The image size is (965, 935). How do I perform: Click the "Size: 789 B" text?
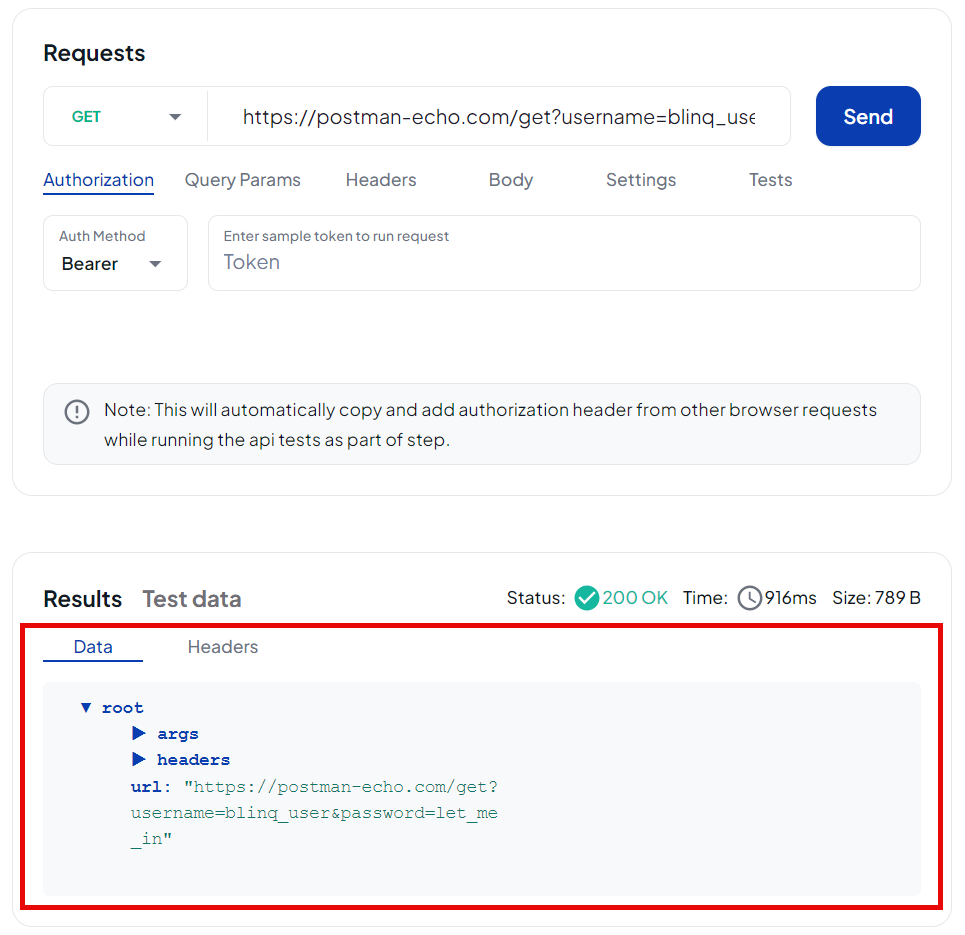pos(876,598)
